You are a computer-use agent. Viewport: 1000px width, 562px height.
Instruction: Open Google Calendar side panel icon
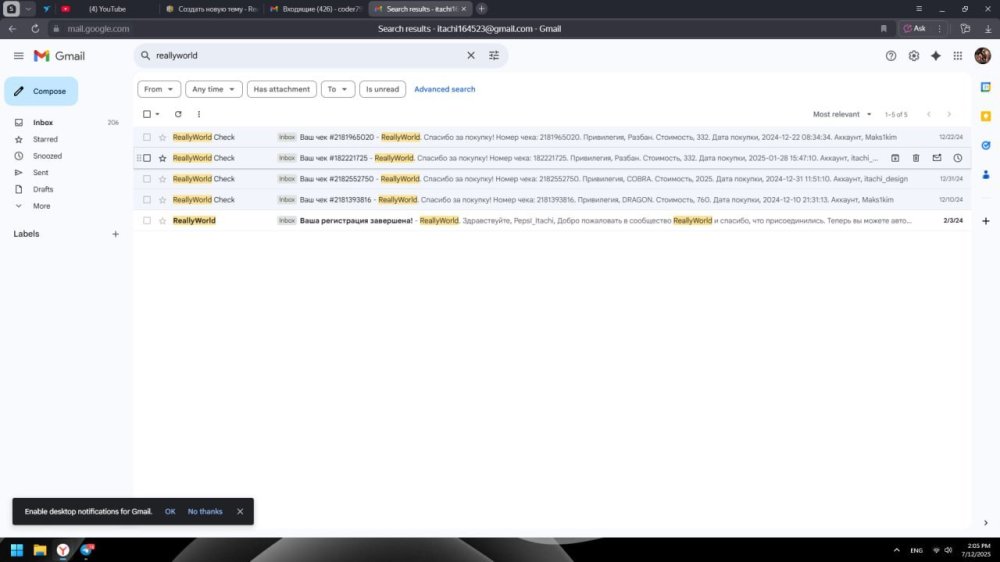(986, 87)
